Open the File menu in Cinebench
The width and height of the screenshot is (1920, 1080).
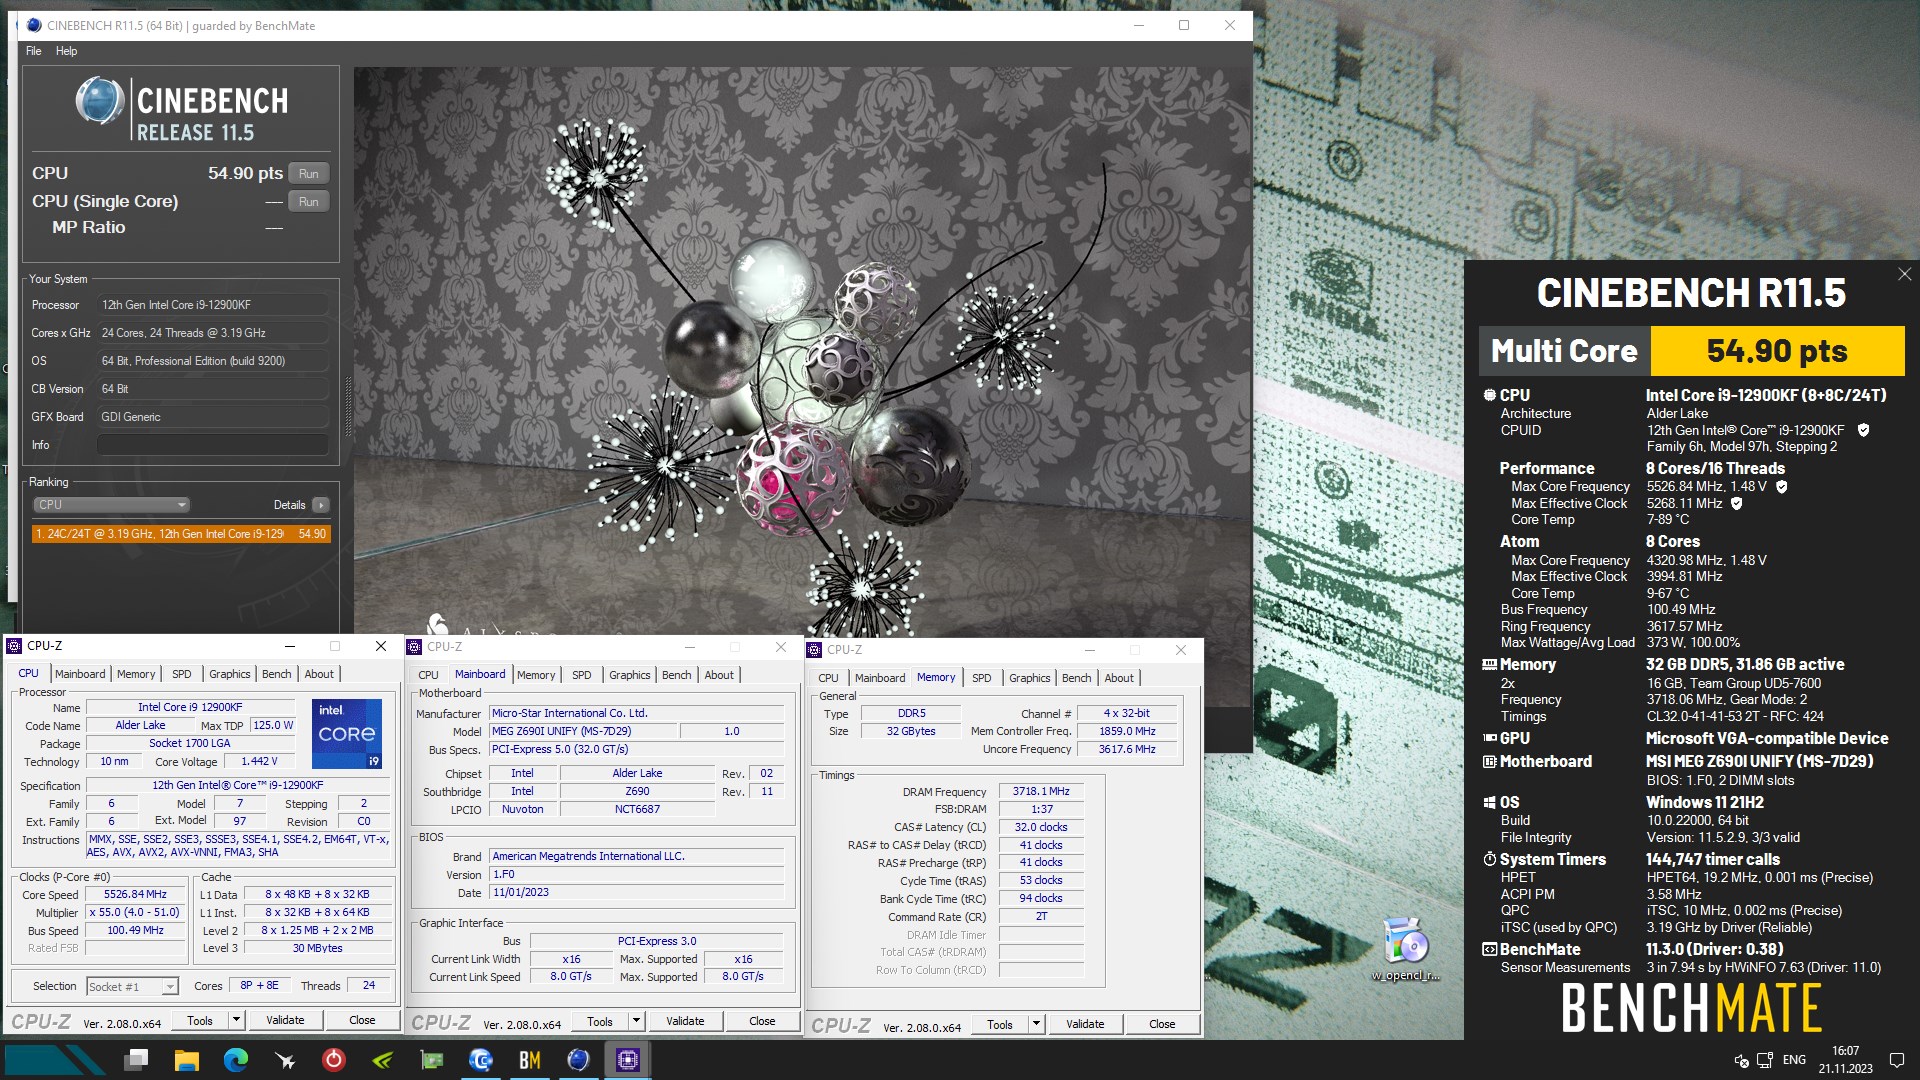pos(33,51)
